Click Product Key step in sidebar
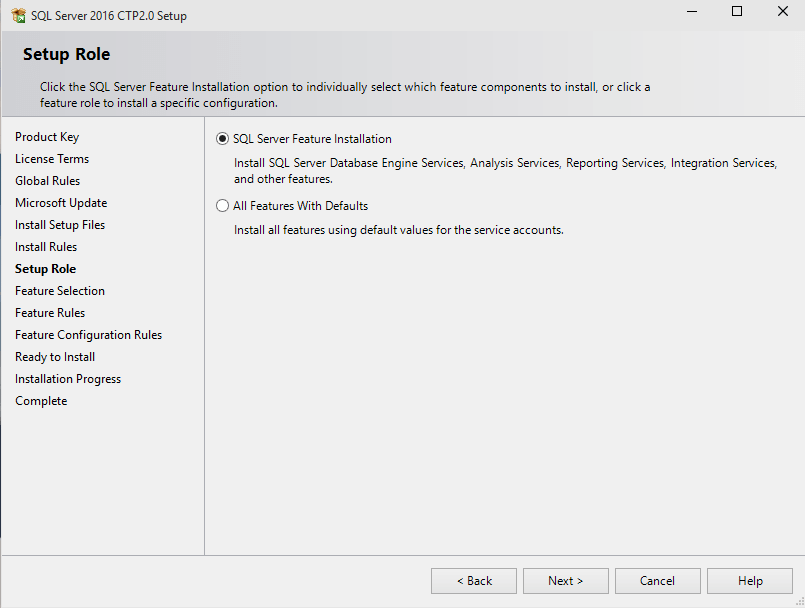The image size is (805, 608). coord(47,137)
